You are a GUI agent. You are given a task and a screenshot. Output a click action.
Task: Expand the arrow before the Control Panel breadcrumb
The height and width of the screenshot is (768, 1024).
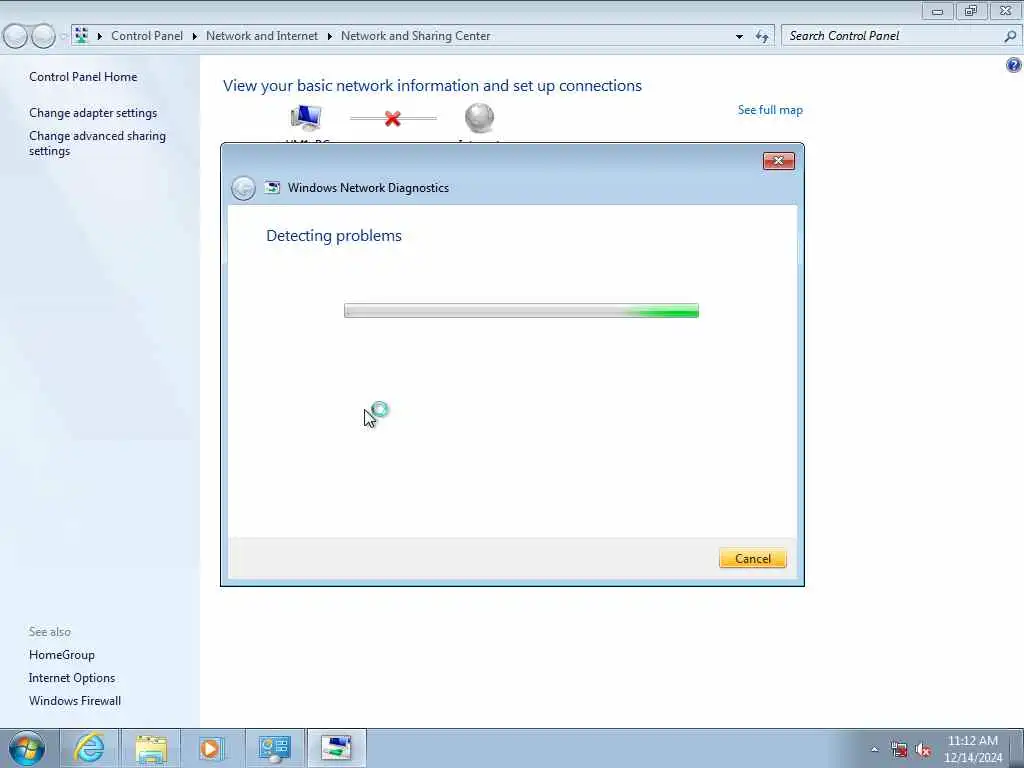tap(100, 37)
